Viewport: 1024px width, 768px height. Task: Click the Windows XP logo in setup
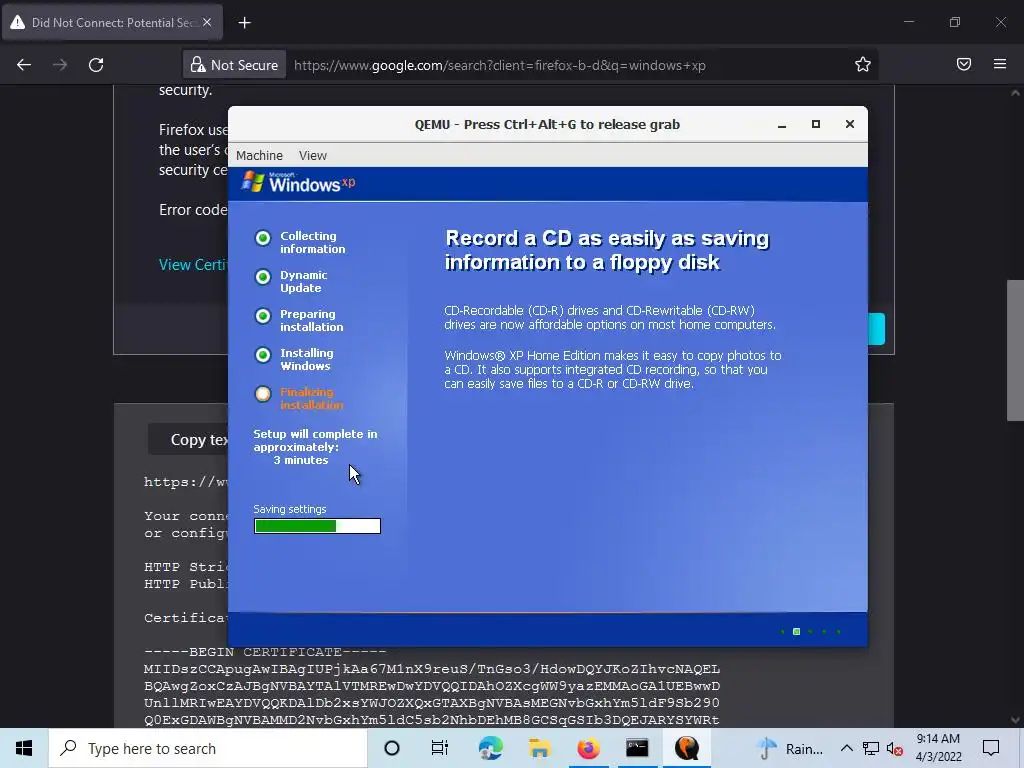(x=298, y=182)
